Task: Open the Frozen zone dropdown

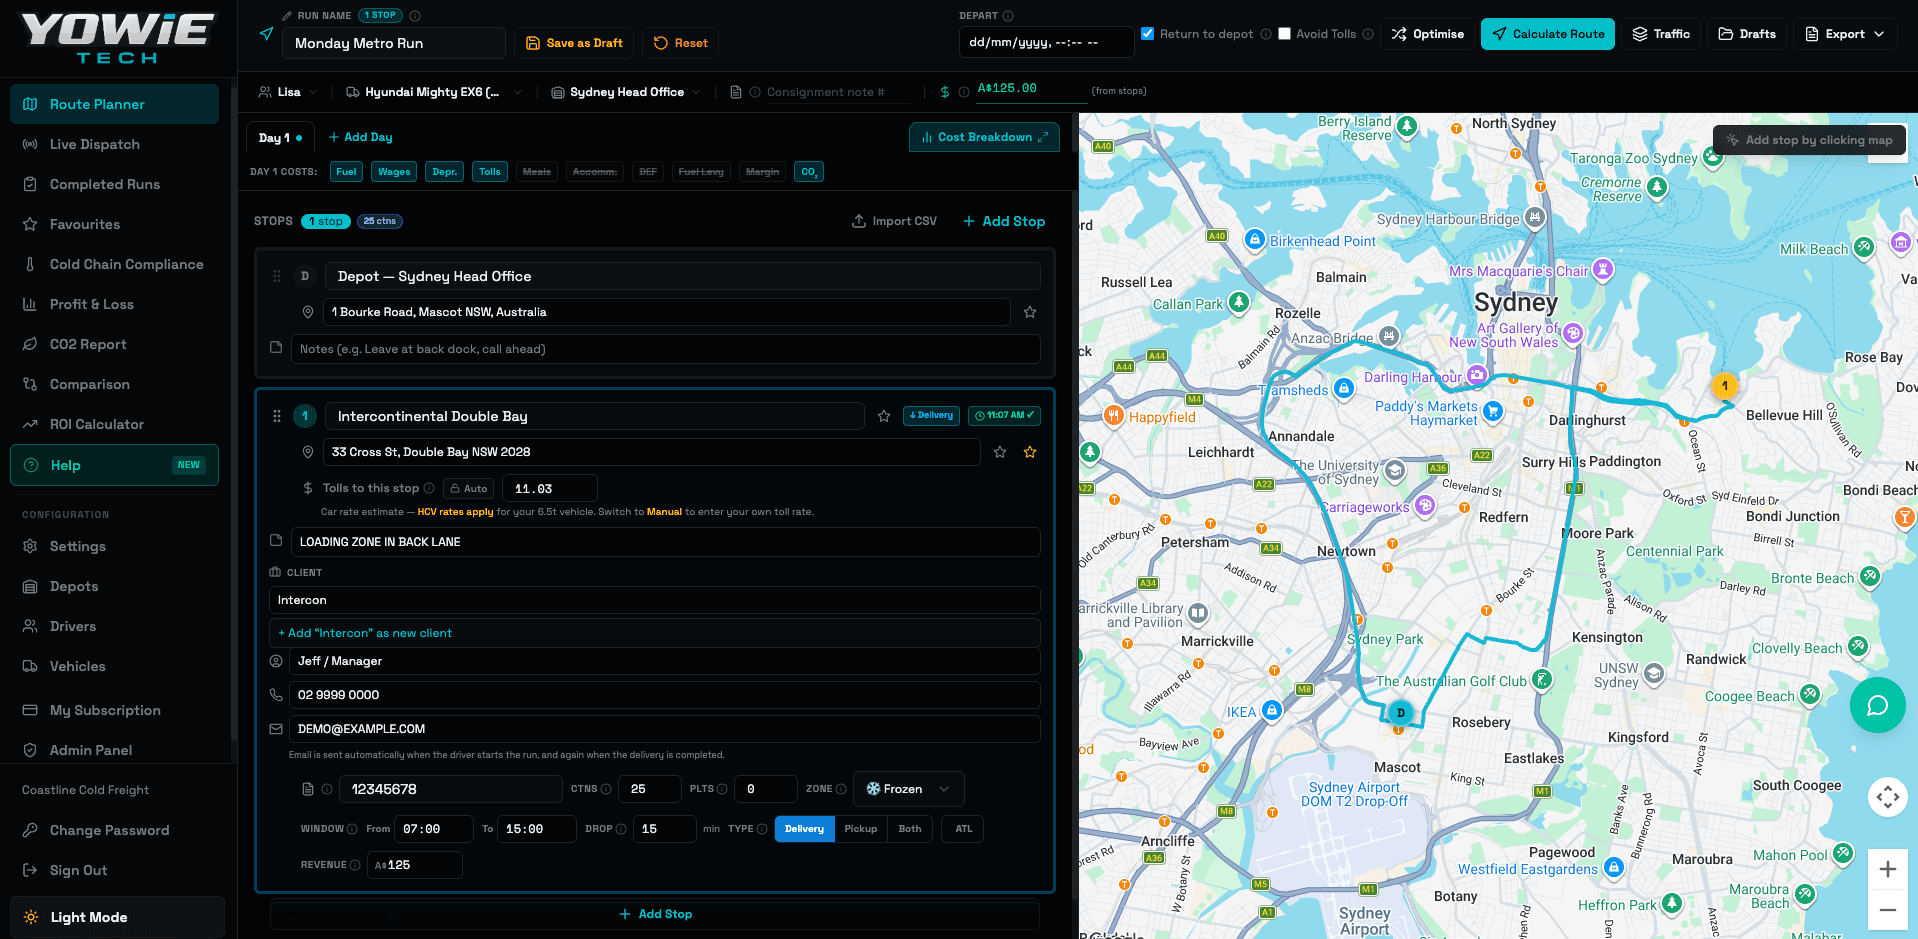Action: point(908,789)
